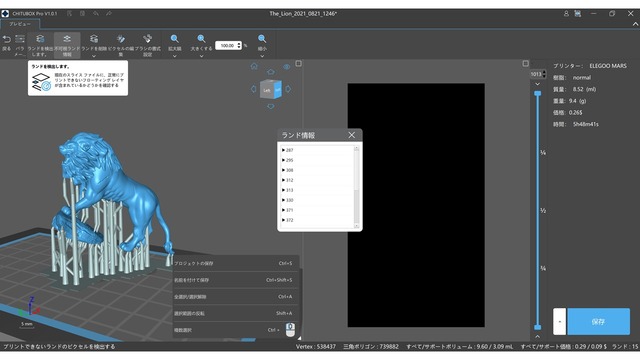
Task: Click the blue 保存 save button
Action: point(598,322)
